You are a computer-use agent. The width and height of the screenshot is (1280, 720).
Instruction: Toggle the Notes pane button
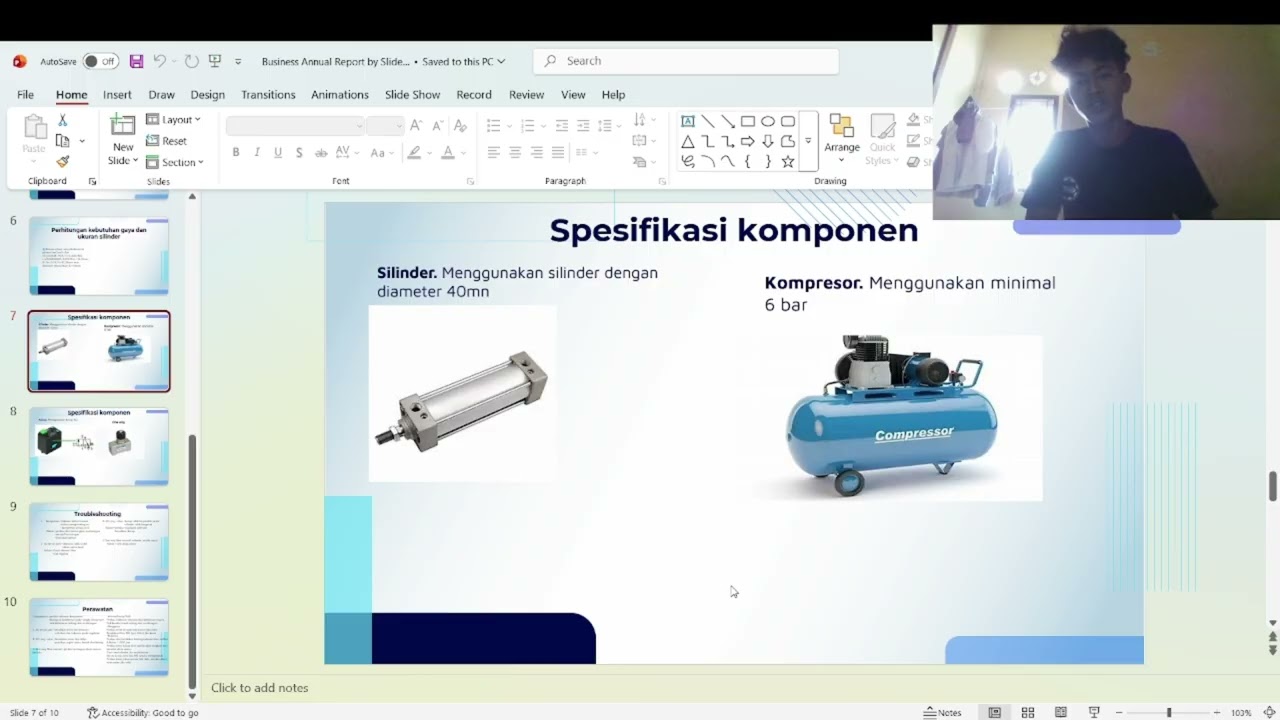pyautogui.click(x=942, y=712)
